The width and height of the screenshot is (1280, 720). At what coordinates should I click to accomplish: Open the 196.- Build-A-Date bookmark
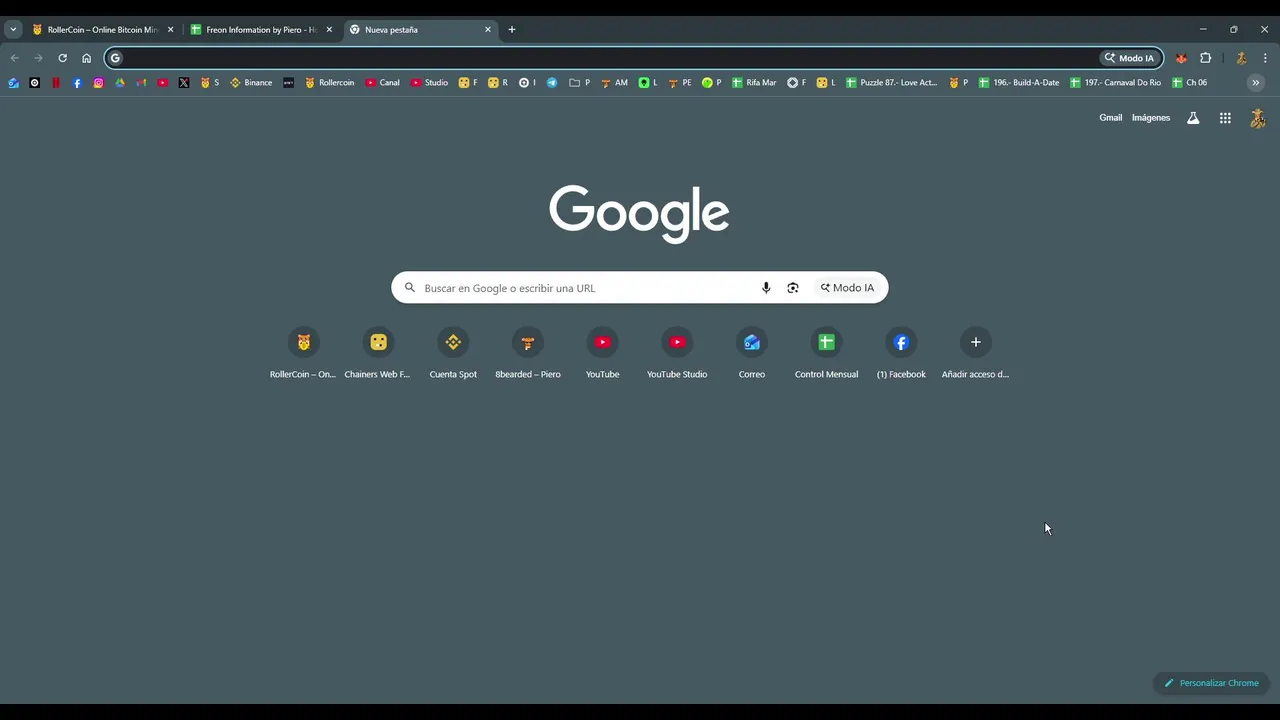click(x=1019, y=83)
